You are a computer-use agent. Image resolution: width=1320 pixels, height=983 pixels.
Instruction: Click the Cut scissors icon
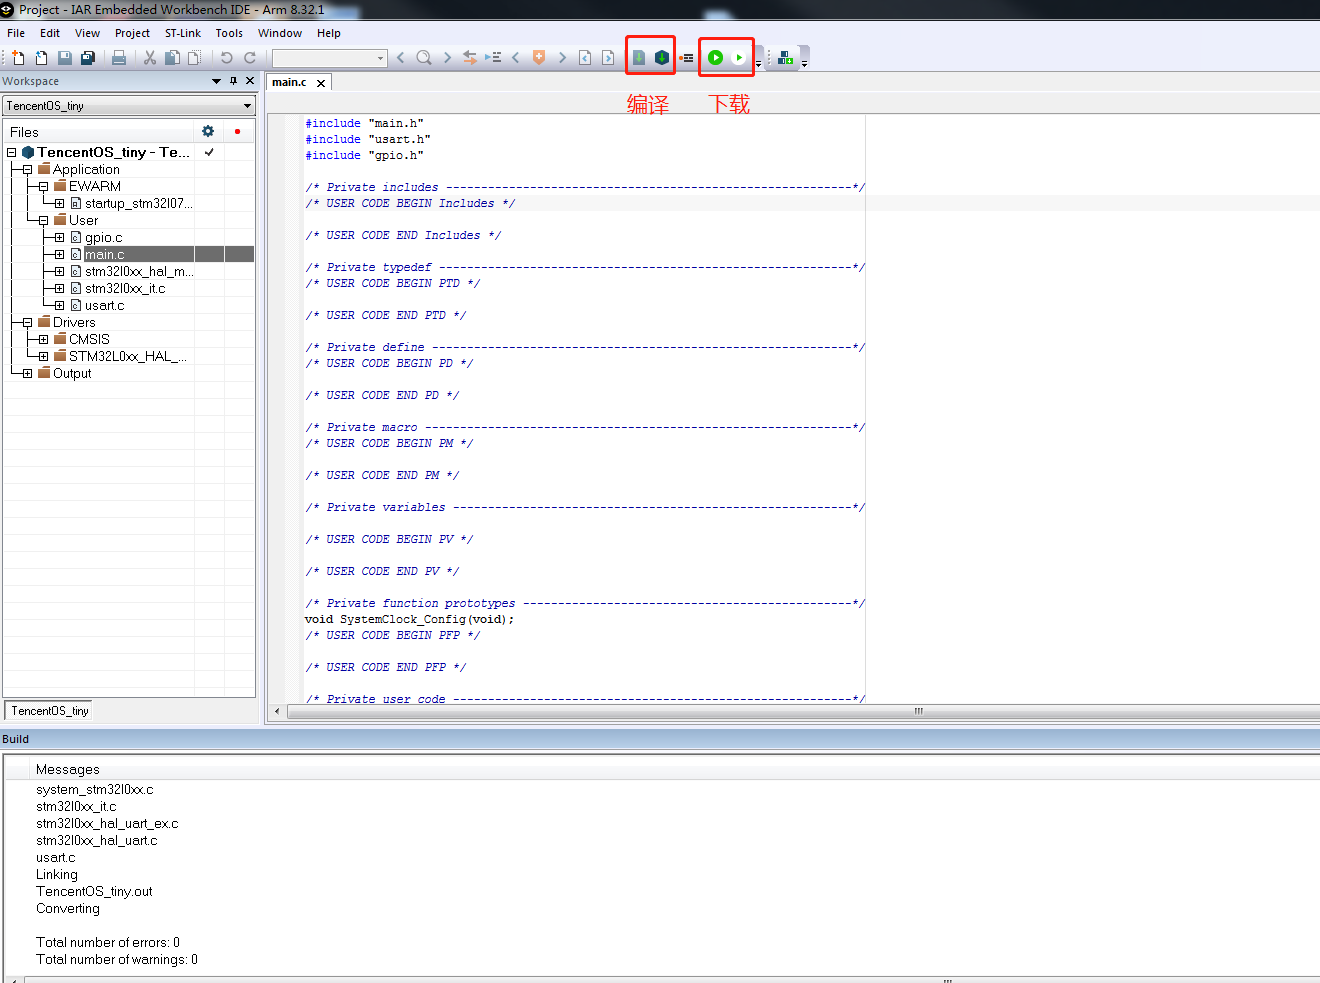149,58
